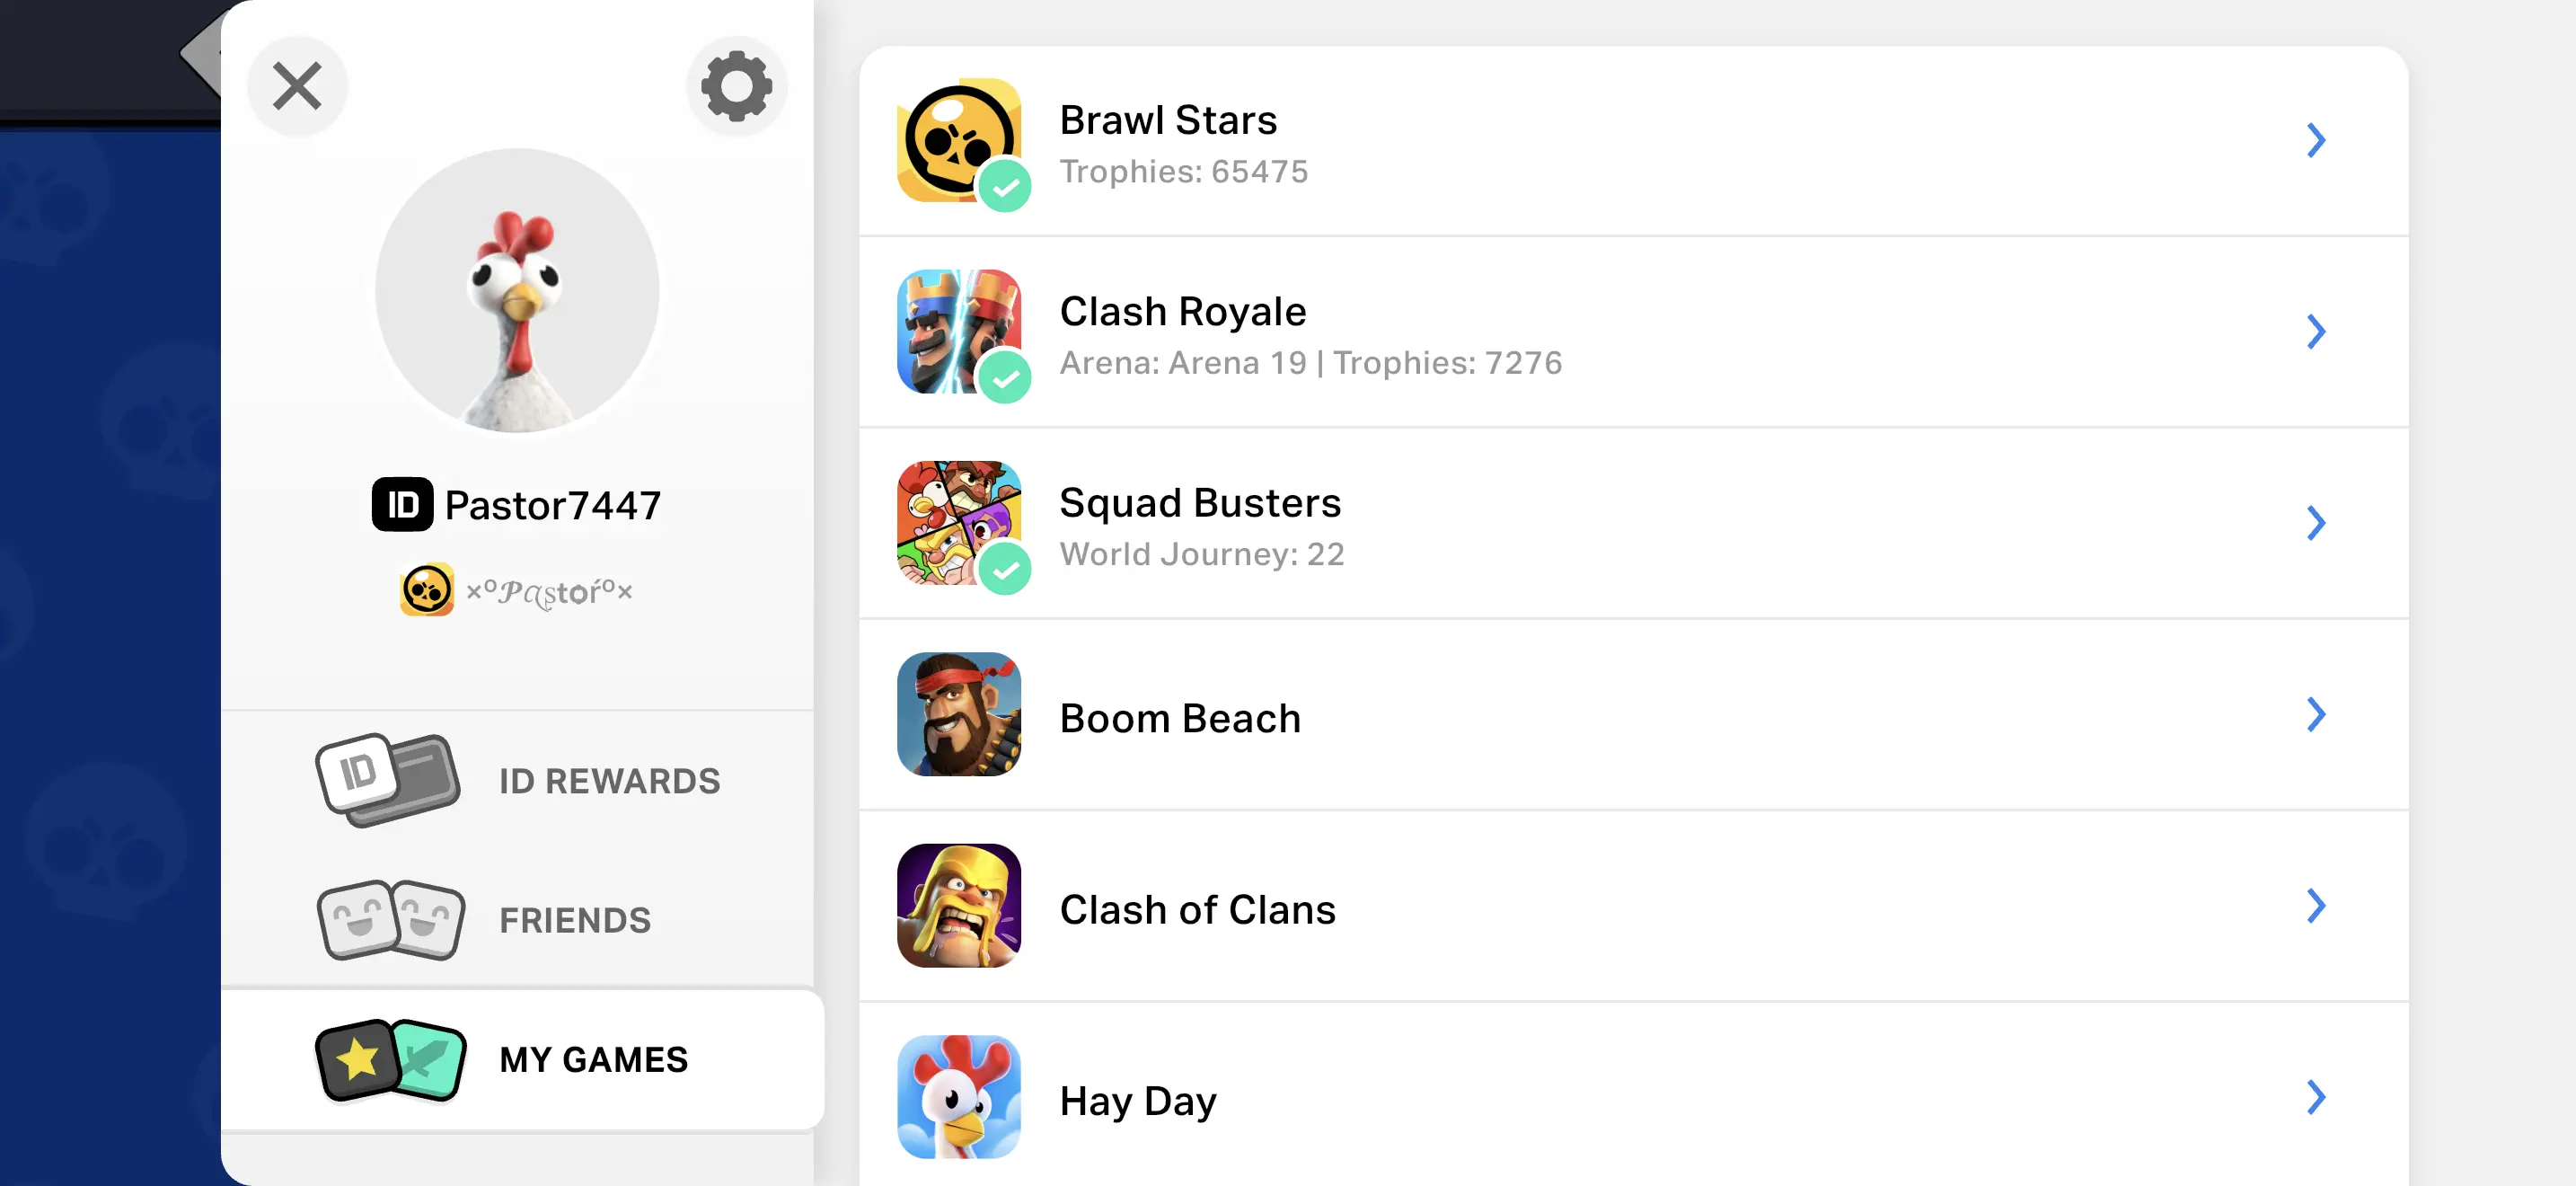2576x1186 pixels.
Task: Click the chicken profile avatar
Action: click(517, 291)
